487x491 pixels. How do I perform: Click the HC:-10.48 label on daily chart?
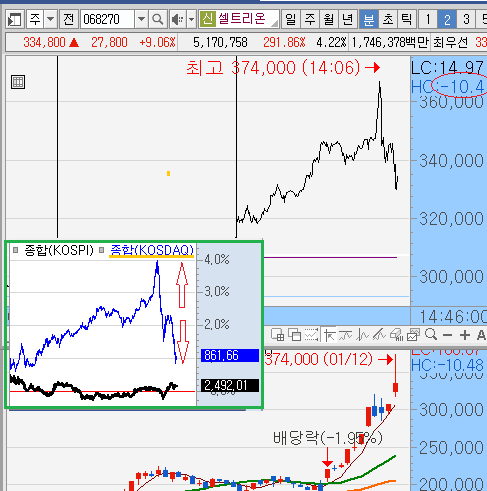[447, 365]
